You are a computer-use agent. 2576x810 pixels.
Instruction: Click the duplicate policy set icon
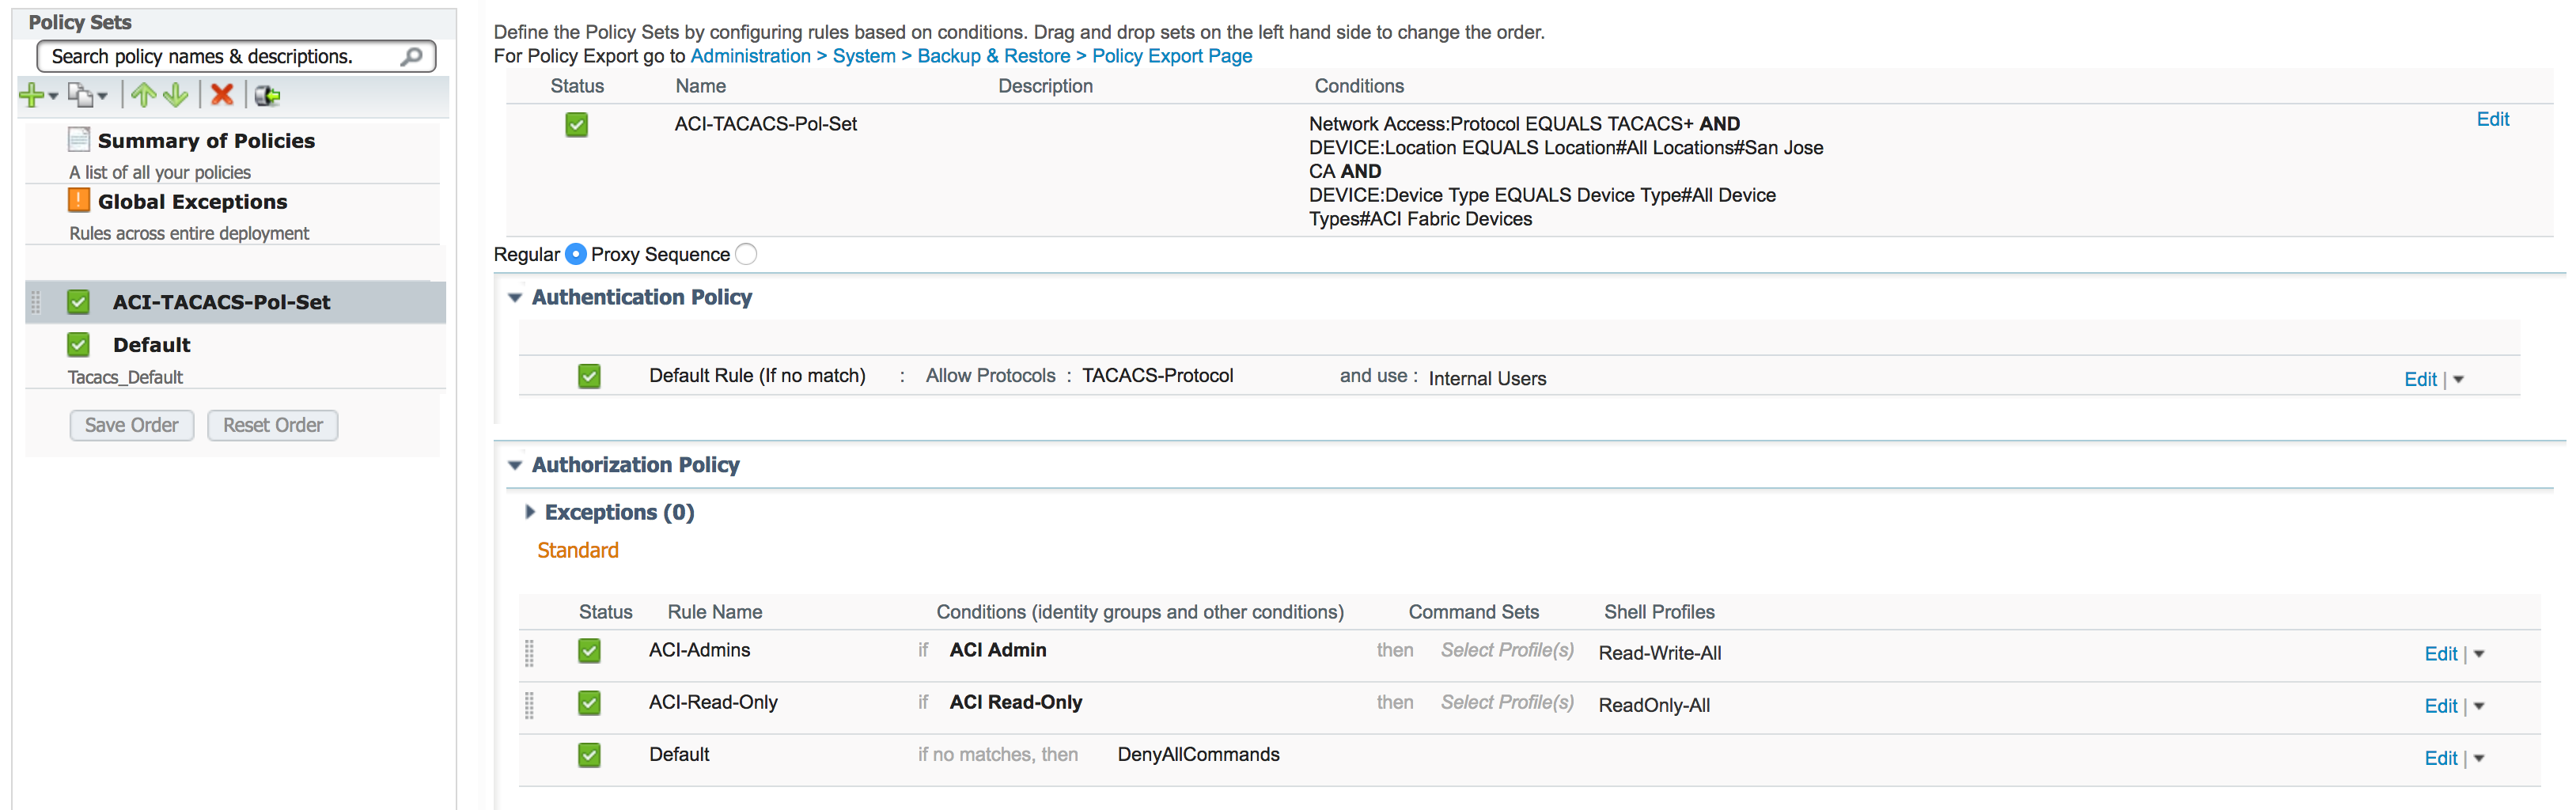[80, 95]
